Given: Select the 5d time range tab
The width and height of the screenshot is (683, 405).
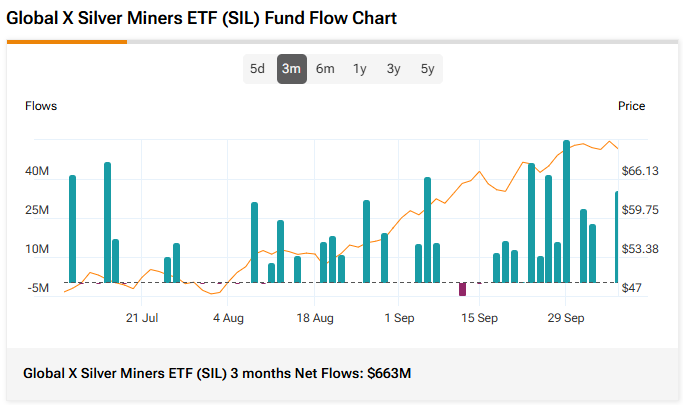Looking at the screenshot, I should click(257, 69).
